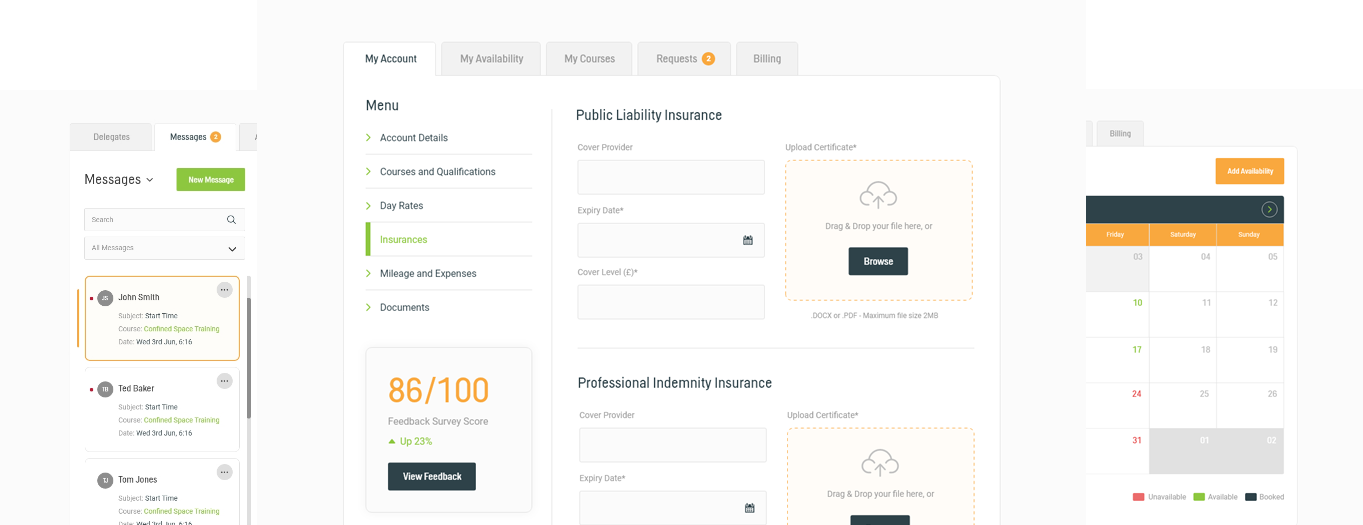Open the My Account tab
This screenshot has width=1363, height=525.
[x=390, y=59]
